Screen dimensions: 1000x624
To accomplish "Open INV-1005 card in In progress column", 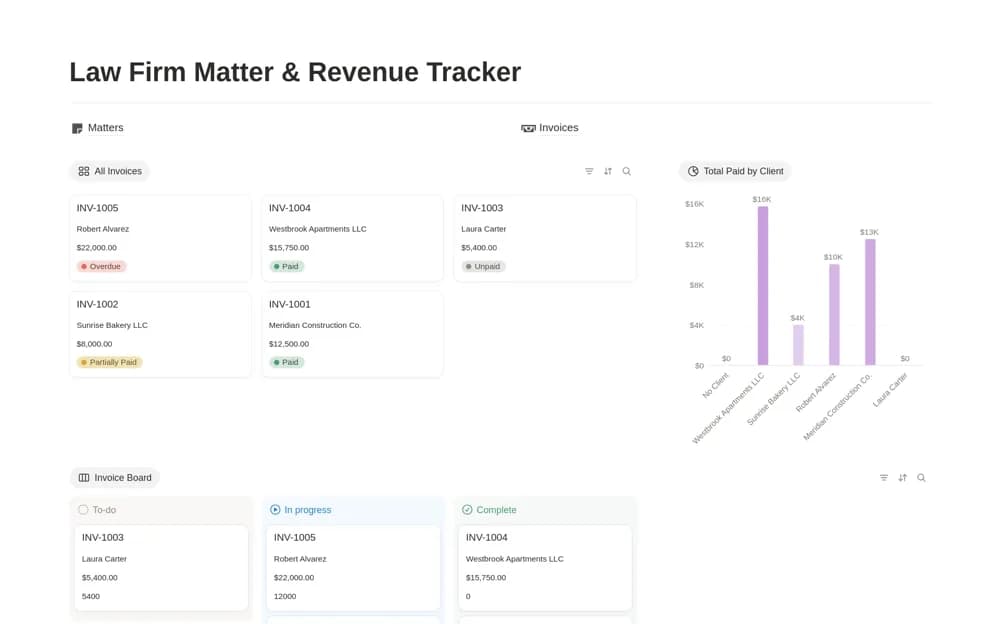I will pos(353,568).
